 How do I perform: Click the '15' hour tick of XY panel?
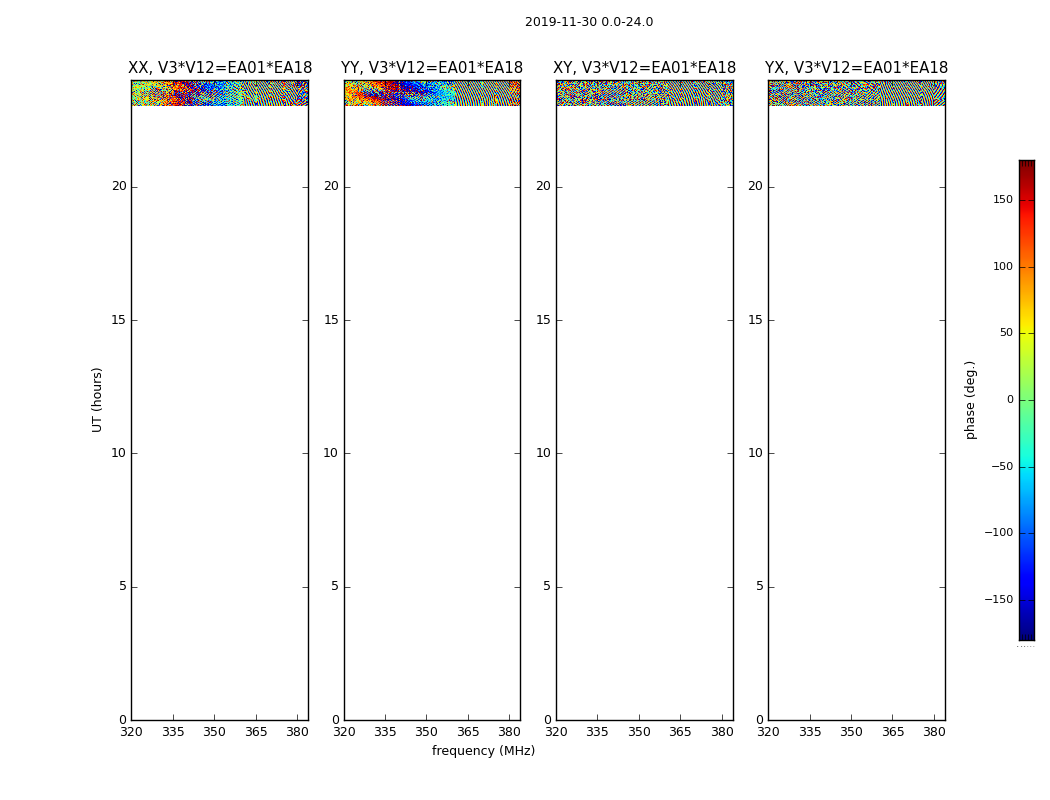544,320
